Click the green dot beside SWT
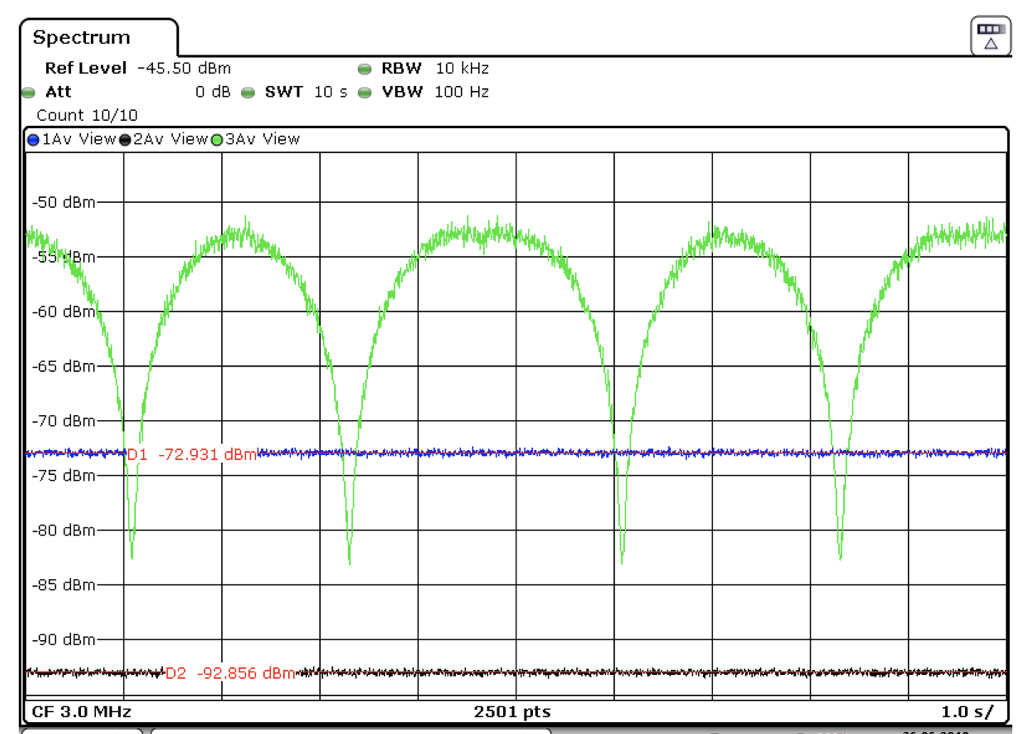1028x734 pixels. point(248,92)
